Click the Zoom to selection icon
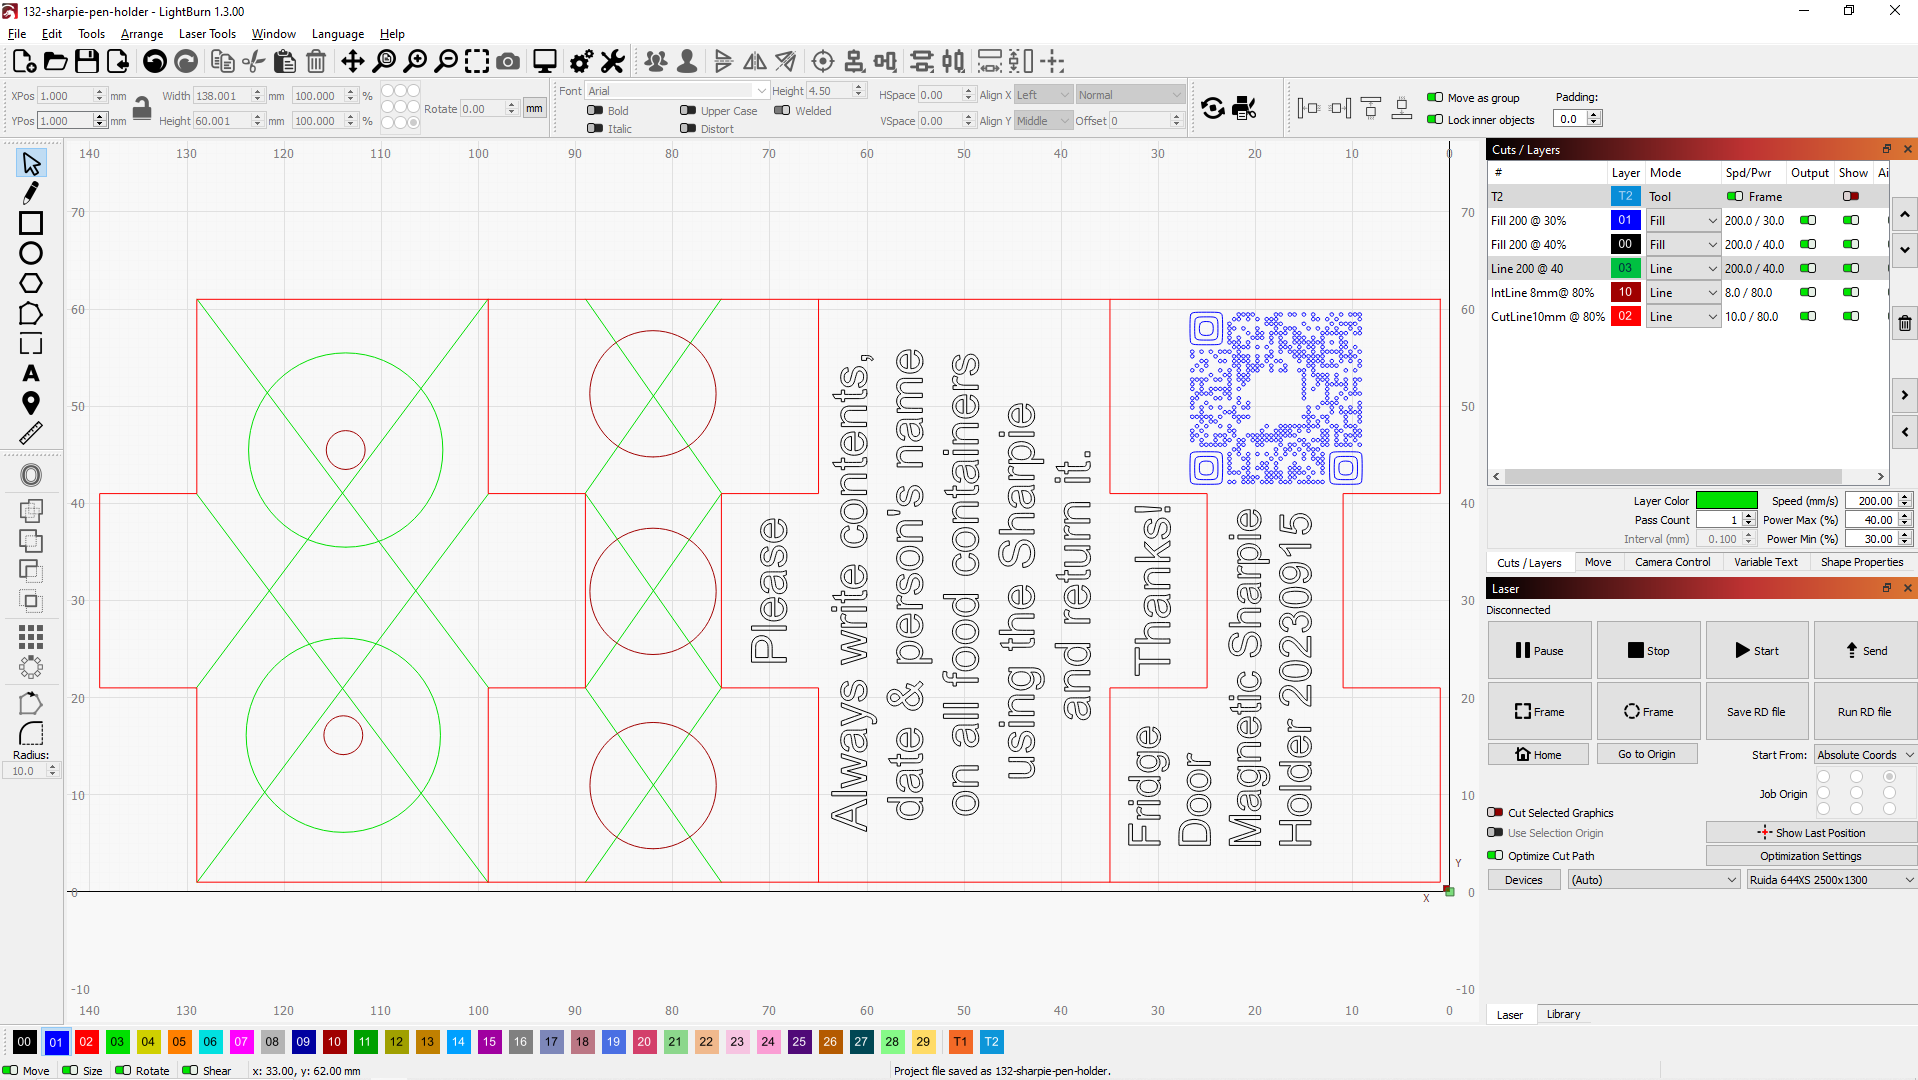The height and width of the screenshot is (1080, 1918). 477,61
